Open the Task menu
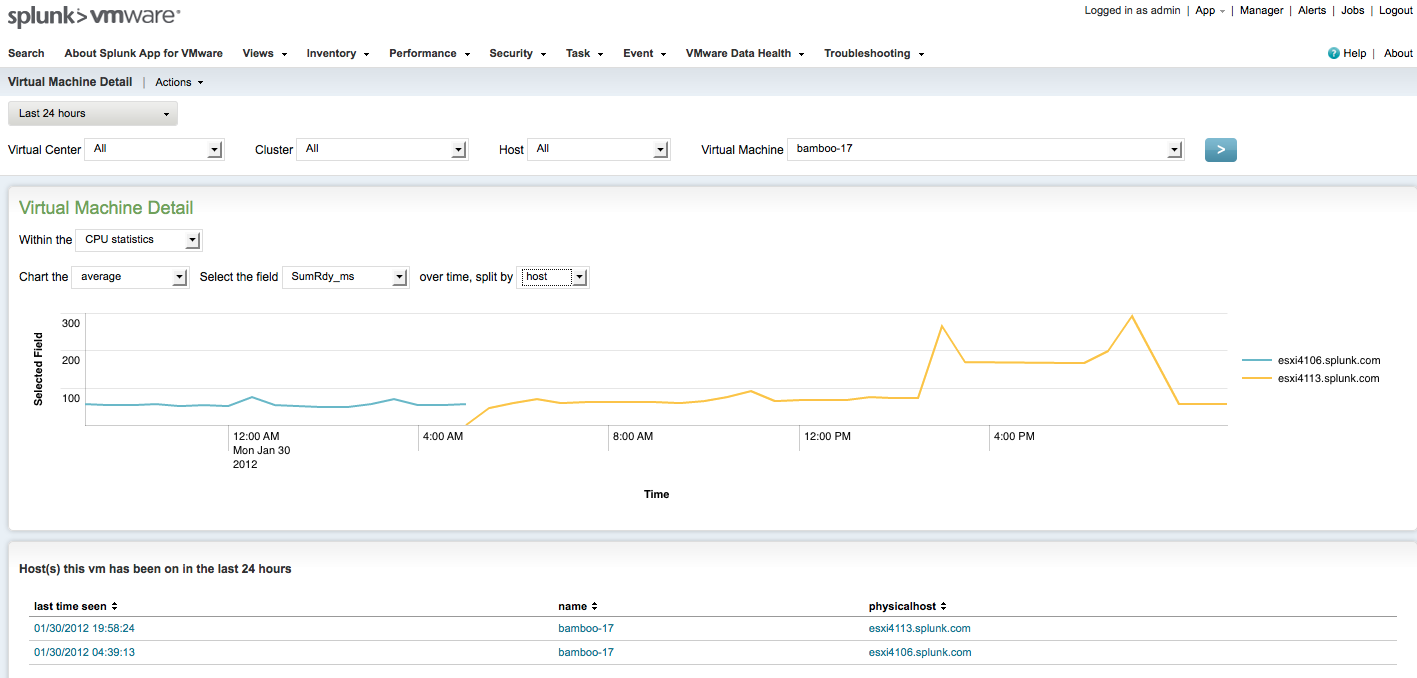The width and height of the screenshot is (1417, 678). [585, 53]
